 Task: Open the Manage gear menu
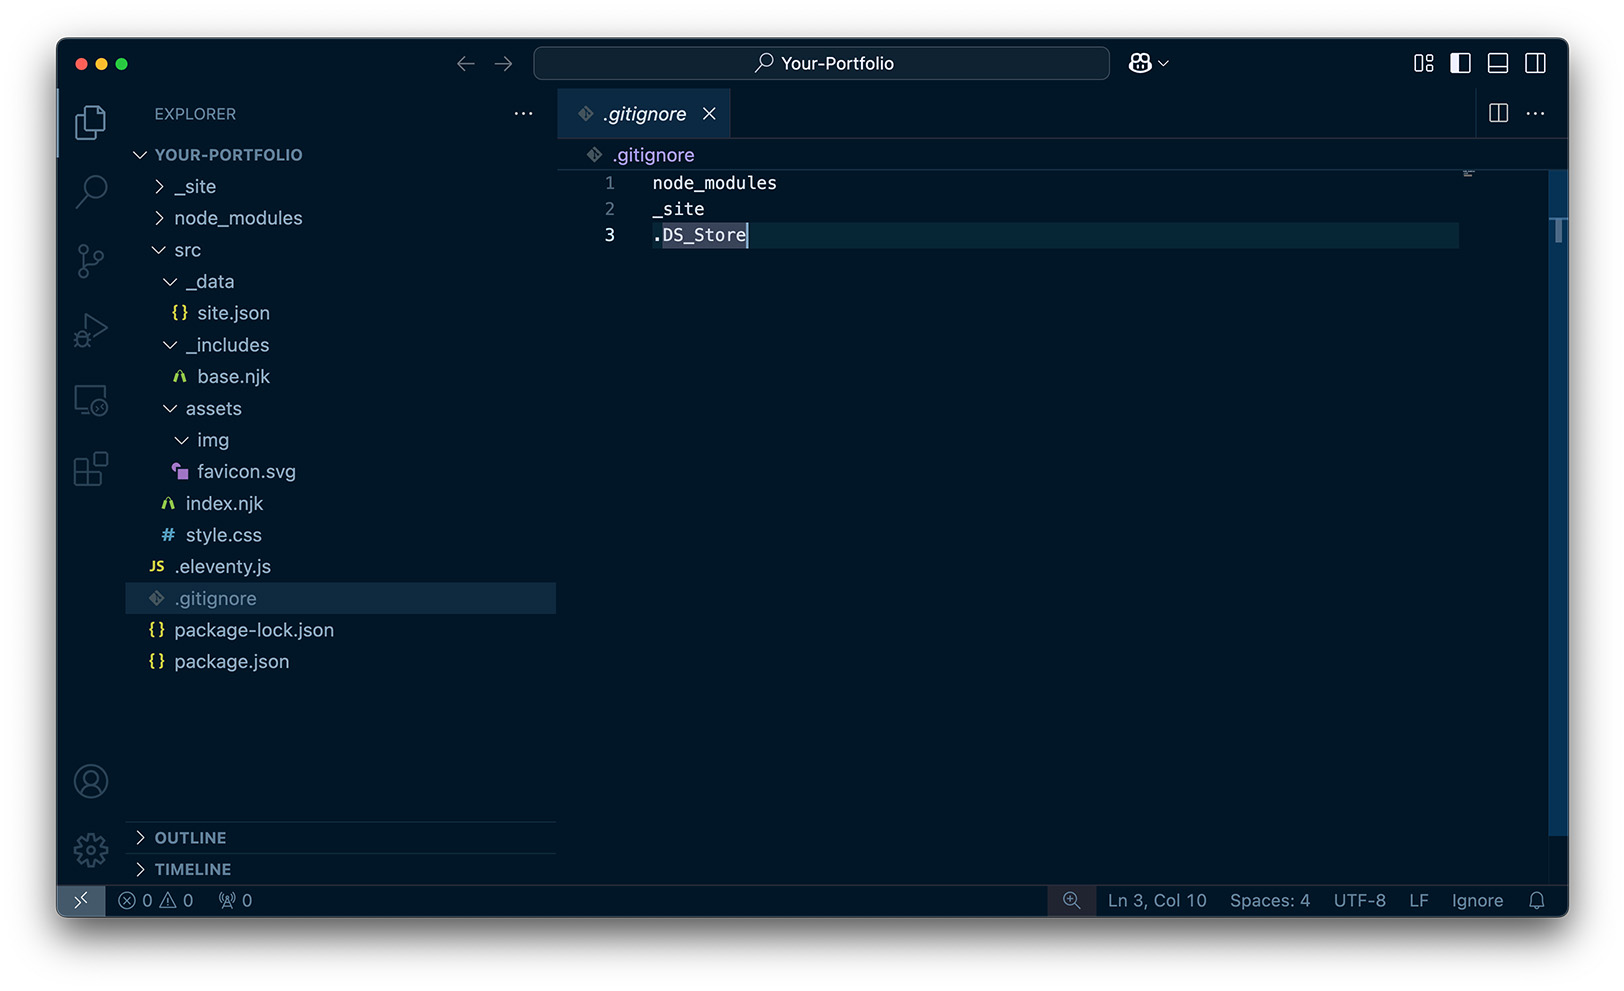tap(90, 850)
